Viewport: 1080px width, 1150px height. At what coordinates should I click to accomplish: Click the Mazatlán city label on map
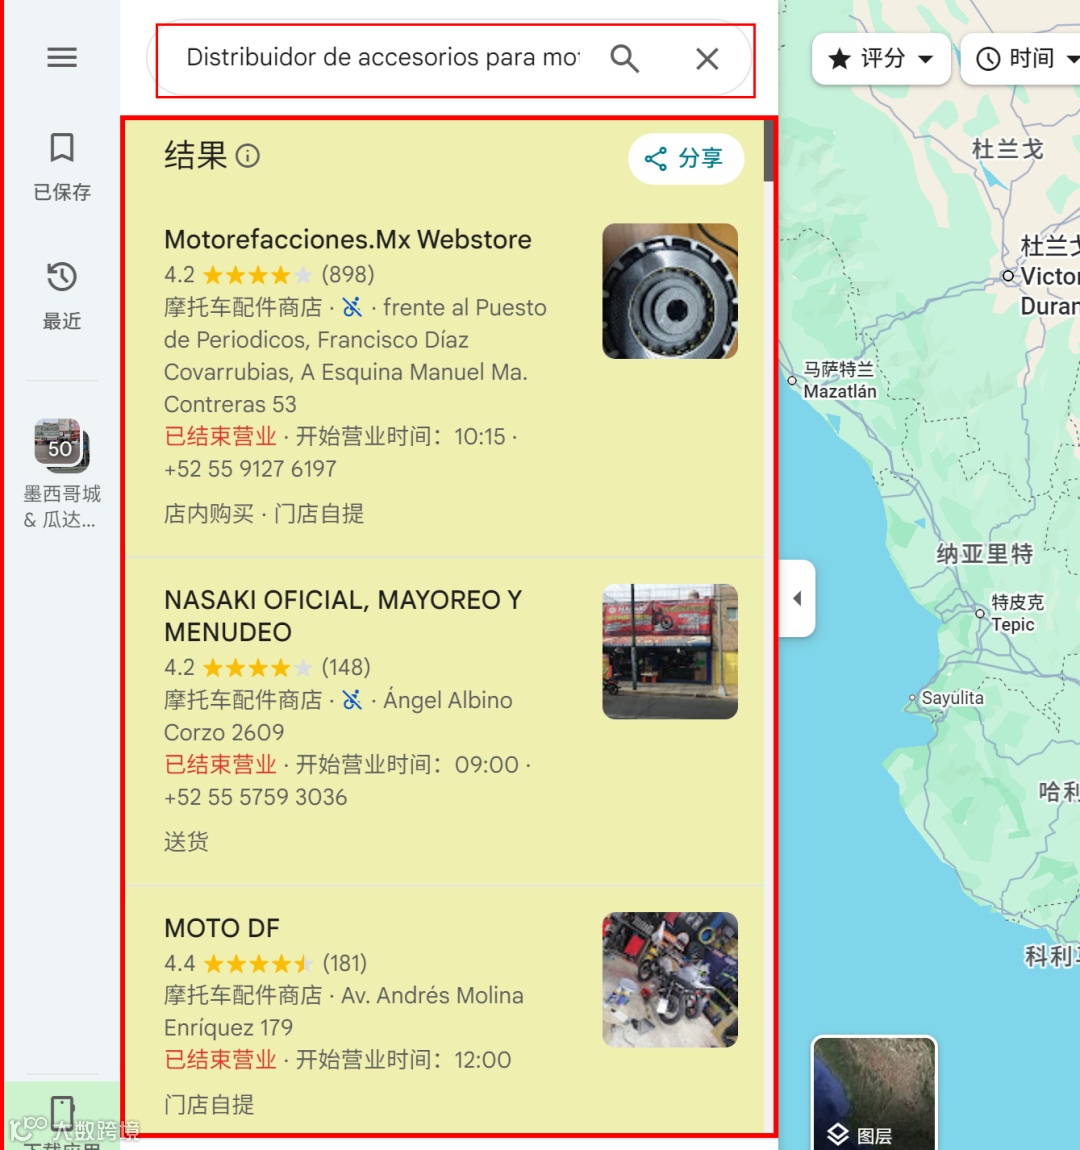pyautogui.click(x=840, y=392)
